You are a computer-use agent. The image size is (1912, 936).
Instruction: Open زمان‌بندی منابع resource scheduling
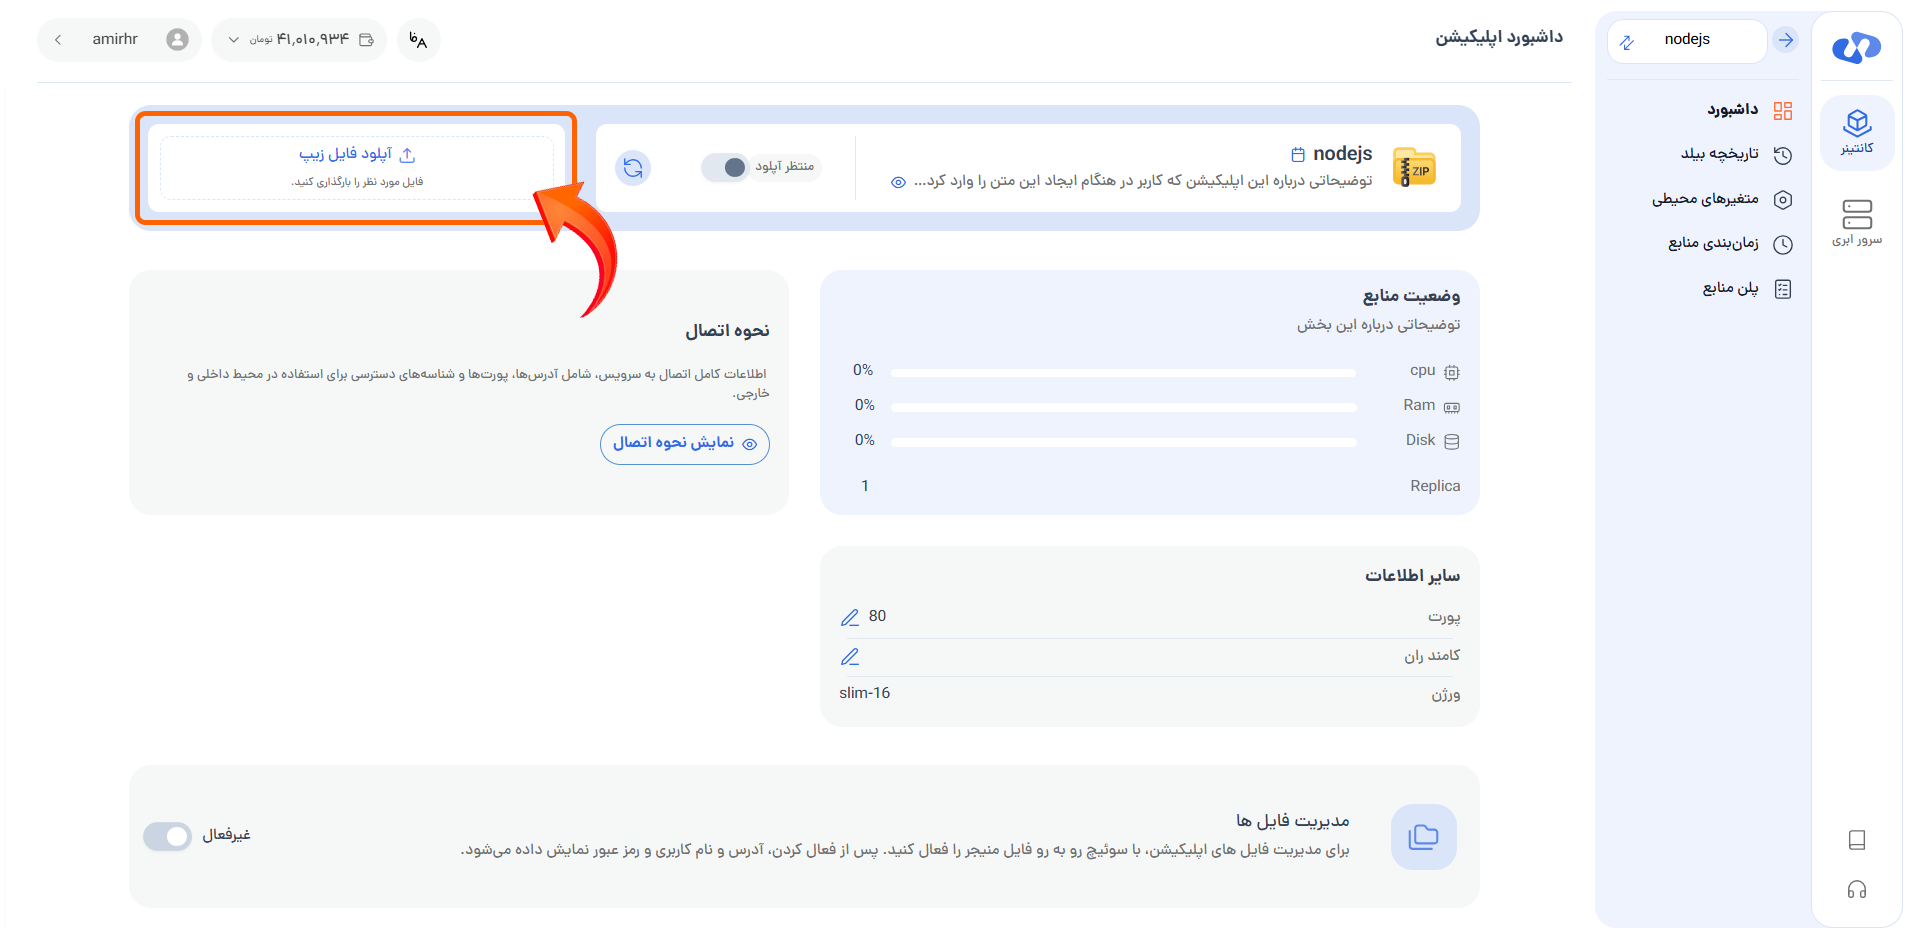click(1730, 243)
